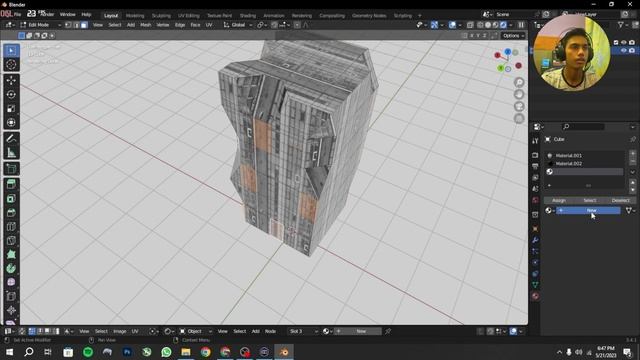Browse material dropdown beside New button

[549, 210]
